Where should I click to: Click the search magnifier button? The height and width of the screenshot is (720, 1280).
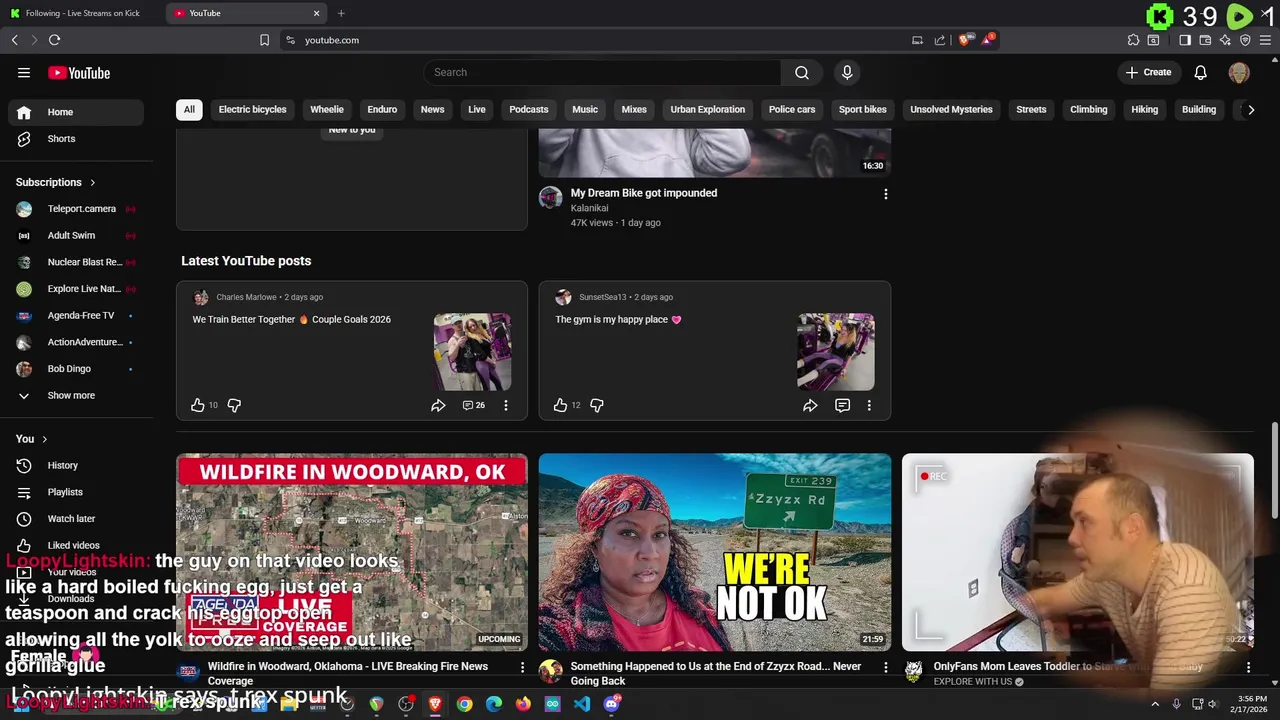click(801, 72)
